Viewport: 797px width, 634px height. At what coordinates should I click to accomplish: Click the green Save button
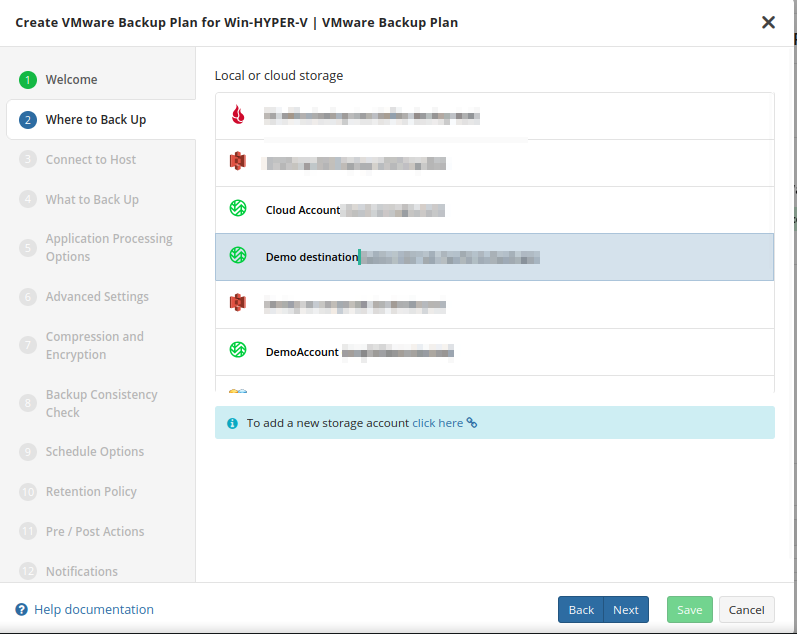click(689, 610)
